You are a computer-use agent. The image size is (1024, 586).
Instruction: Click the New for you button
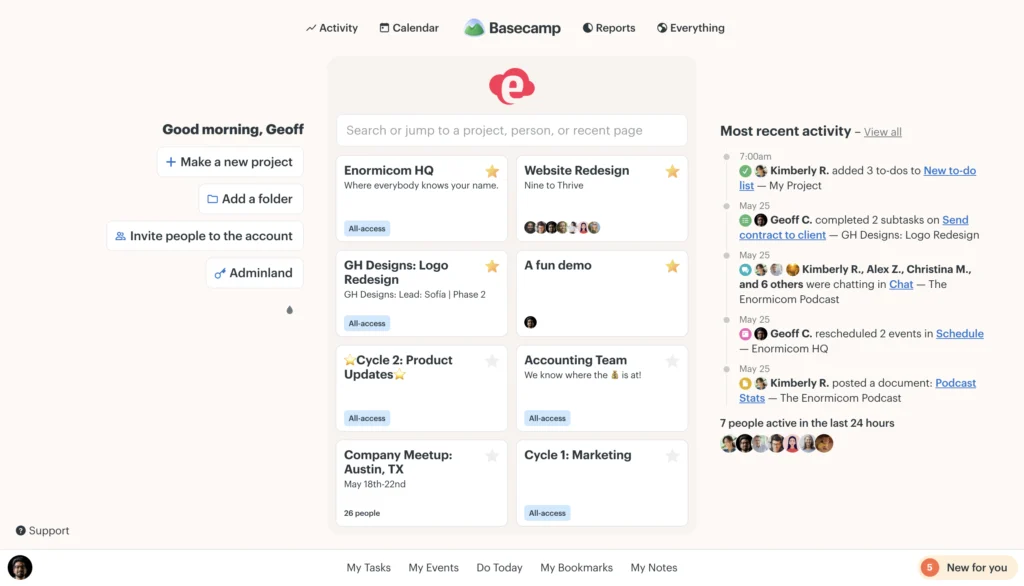coord(967,568)
